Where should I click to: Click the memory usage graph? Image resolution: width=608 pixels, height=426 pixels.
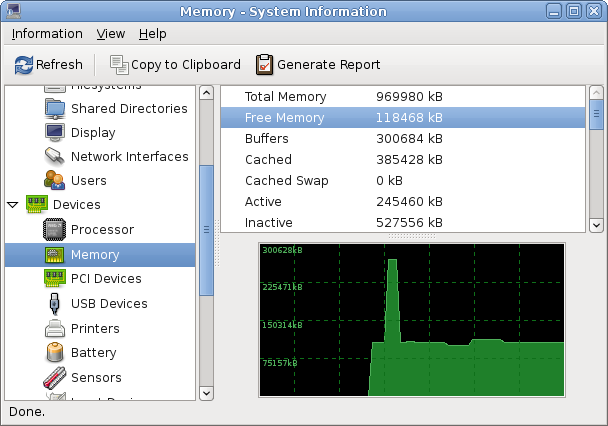pyautogui.click(x=411, y=319)
